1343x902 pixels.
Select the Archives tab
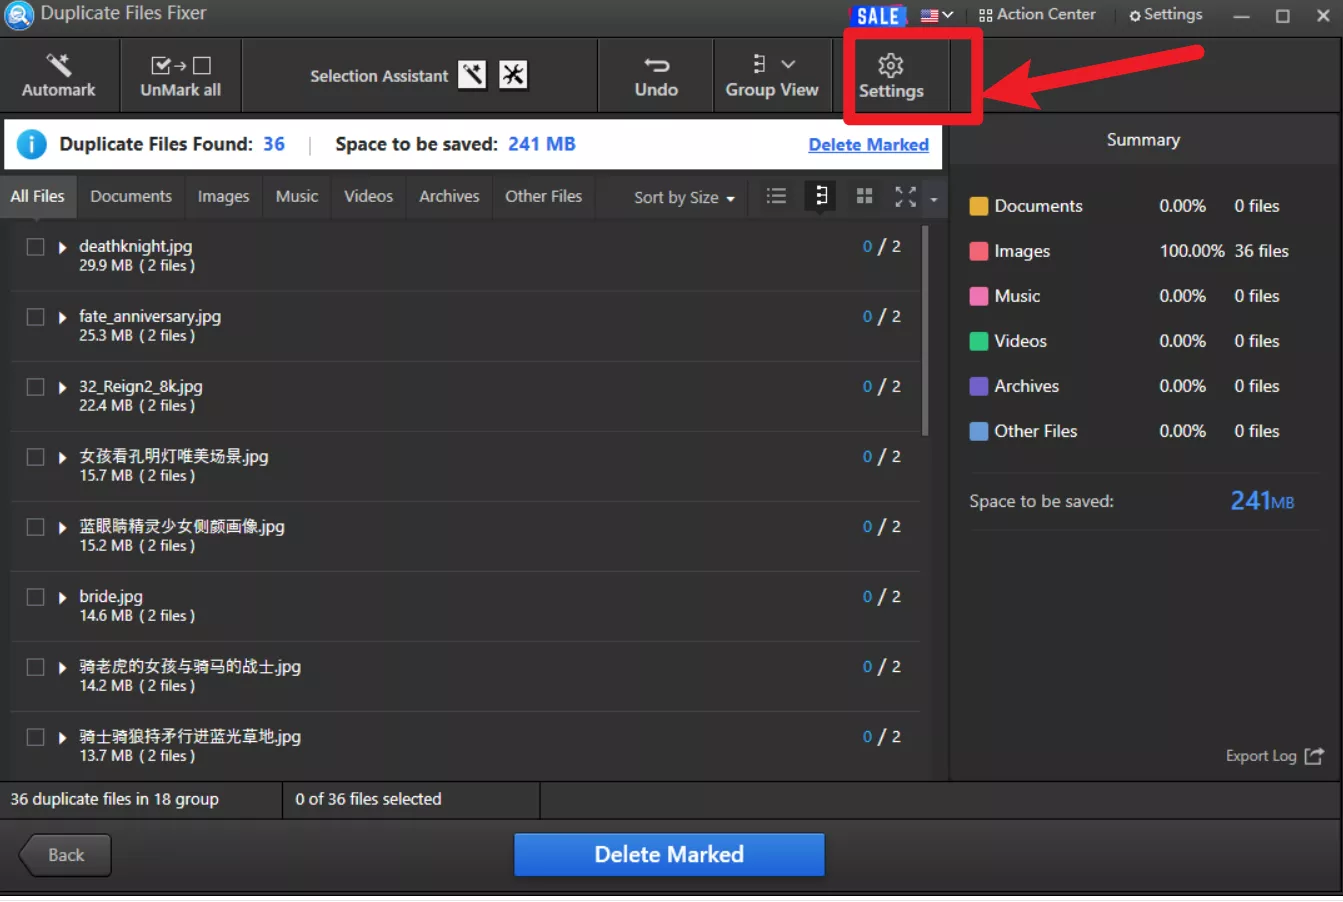pos(449,196)
